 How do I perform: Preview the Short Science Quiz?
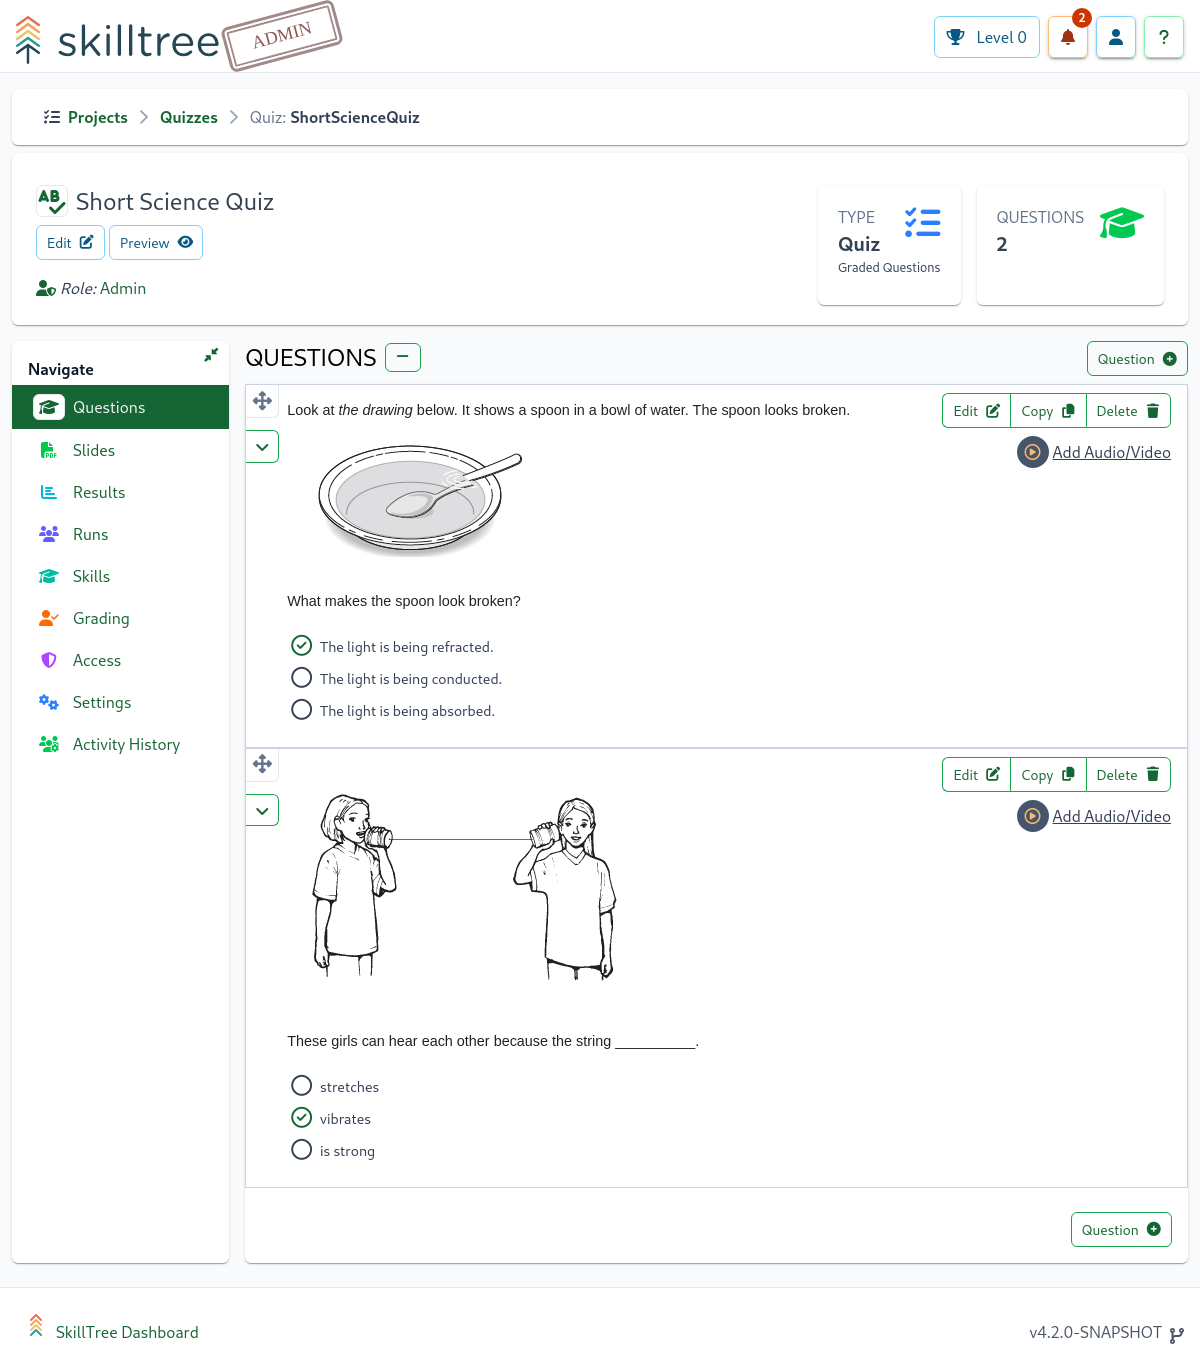(155, 242)
